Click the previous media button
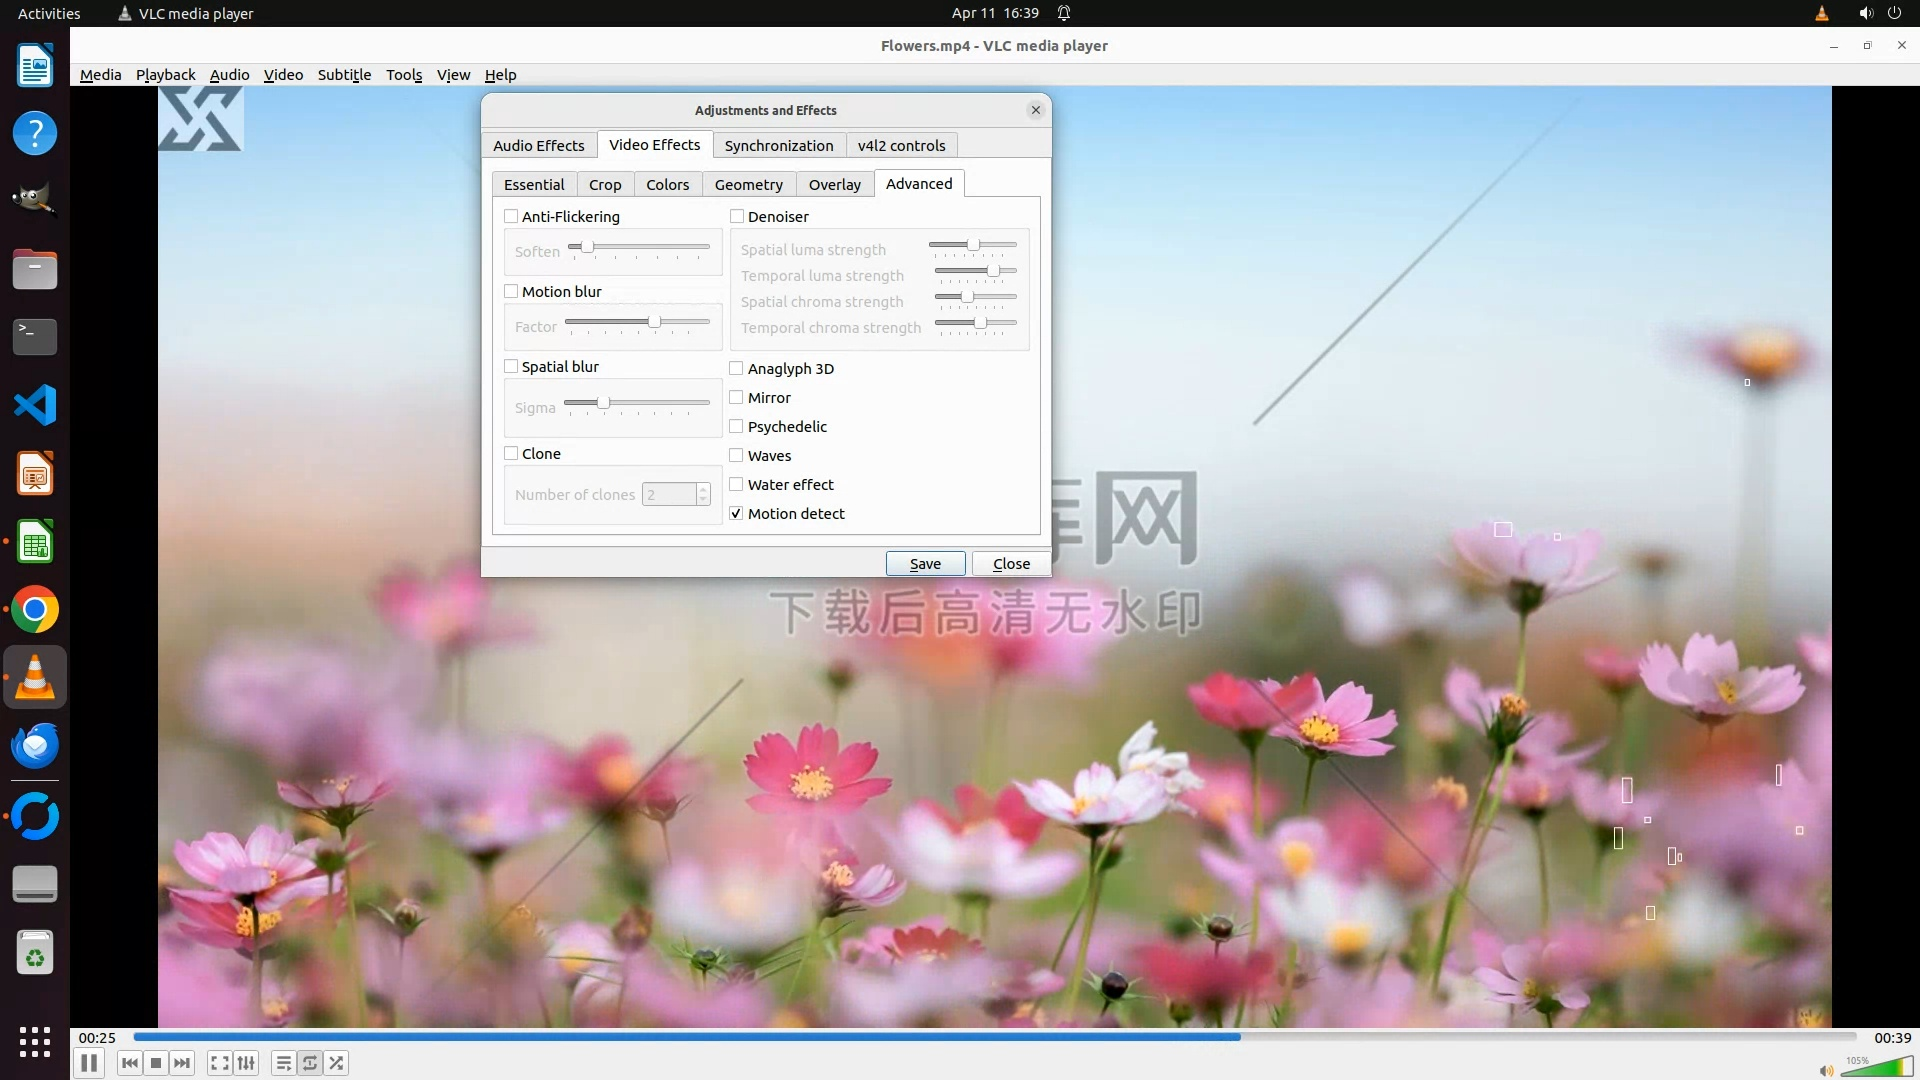Screen dimensions: 1920x1080 [129, 1063]
